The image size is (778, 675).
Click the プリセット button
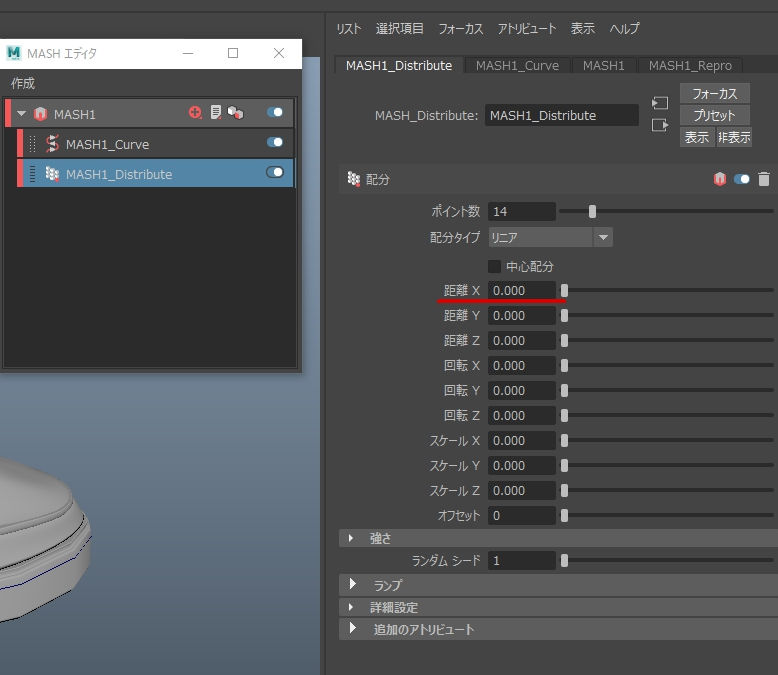click(x=714, y=115)
